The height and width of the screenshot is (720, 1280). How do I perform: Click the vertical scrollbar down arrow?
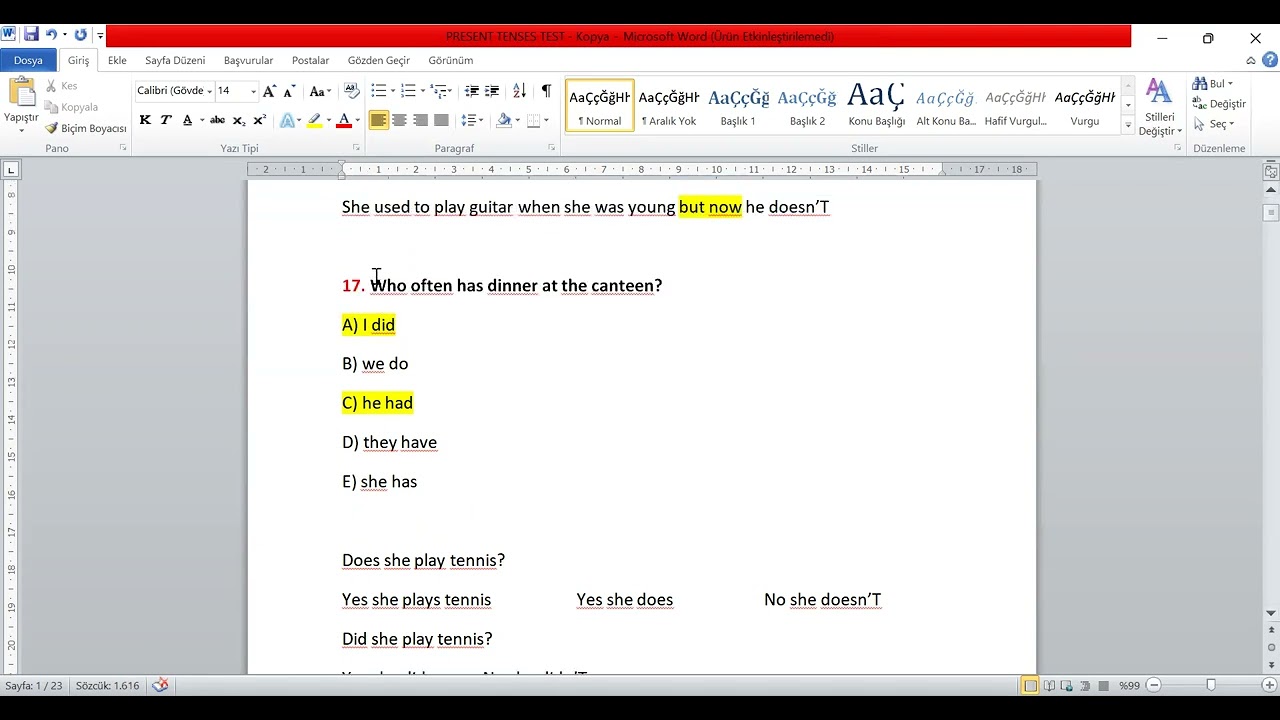(1271, 613)
